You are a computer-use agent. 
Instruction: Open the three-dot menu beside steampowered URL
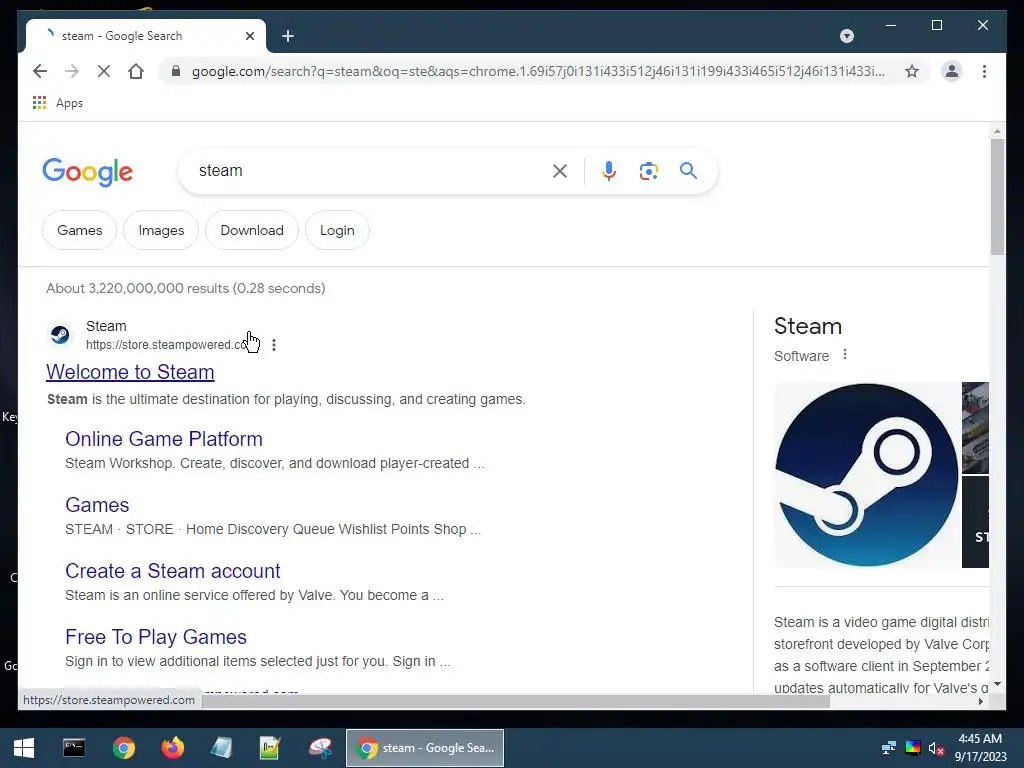[274, 345]
